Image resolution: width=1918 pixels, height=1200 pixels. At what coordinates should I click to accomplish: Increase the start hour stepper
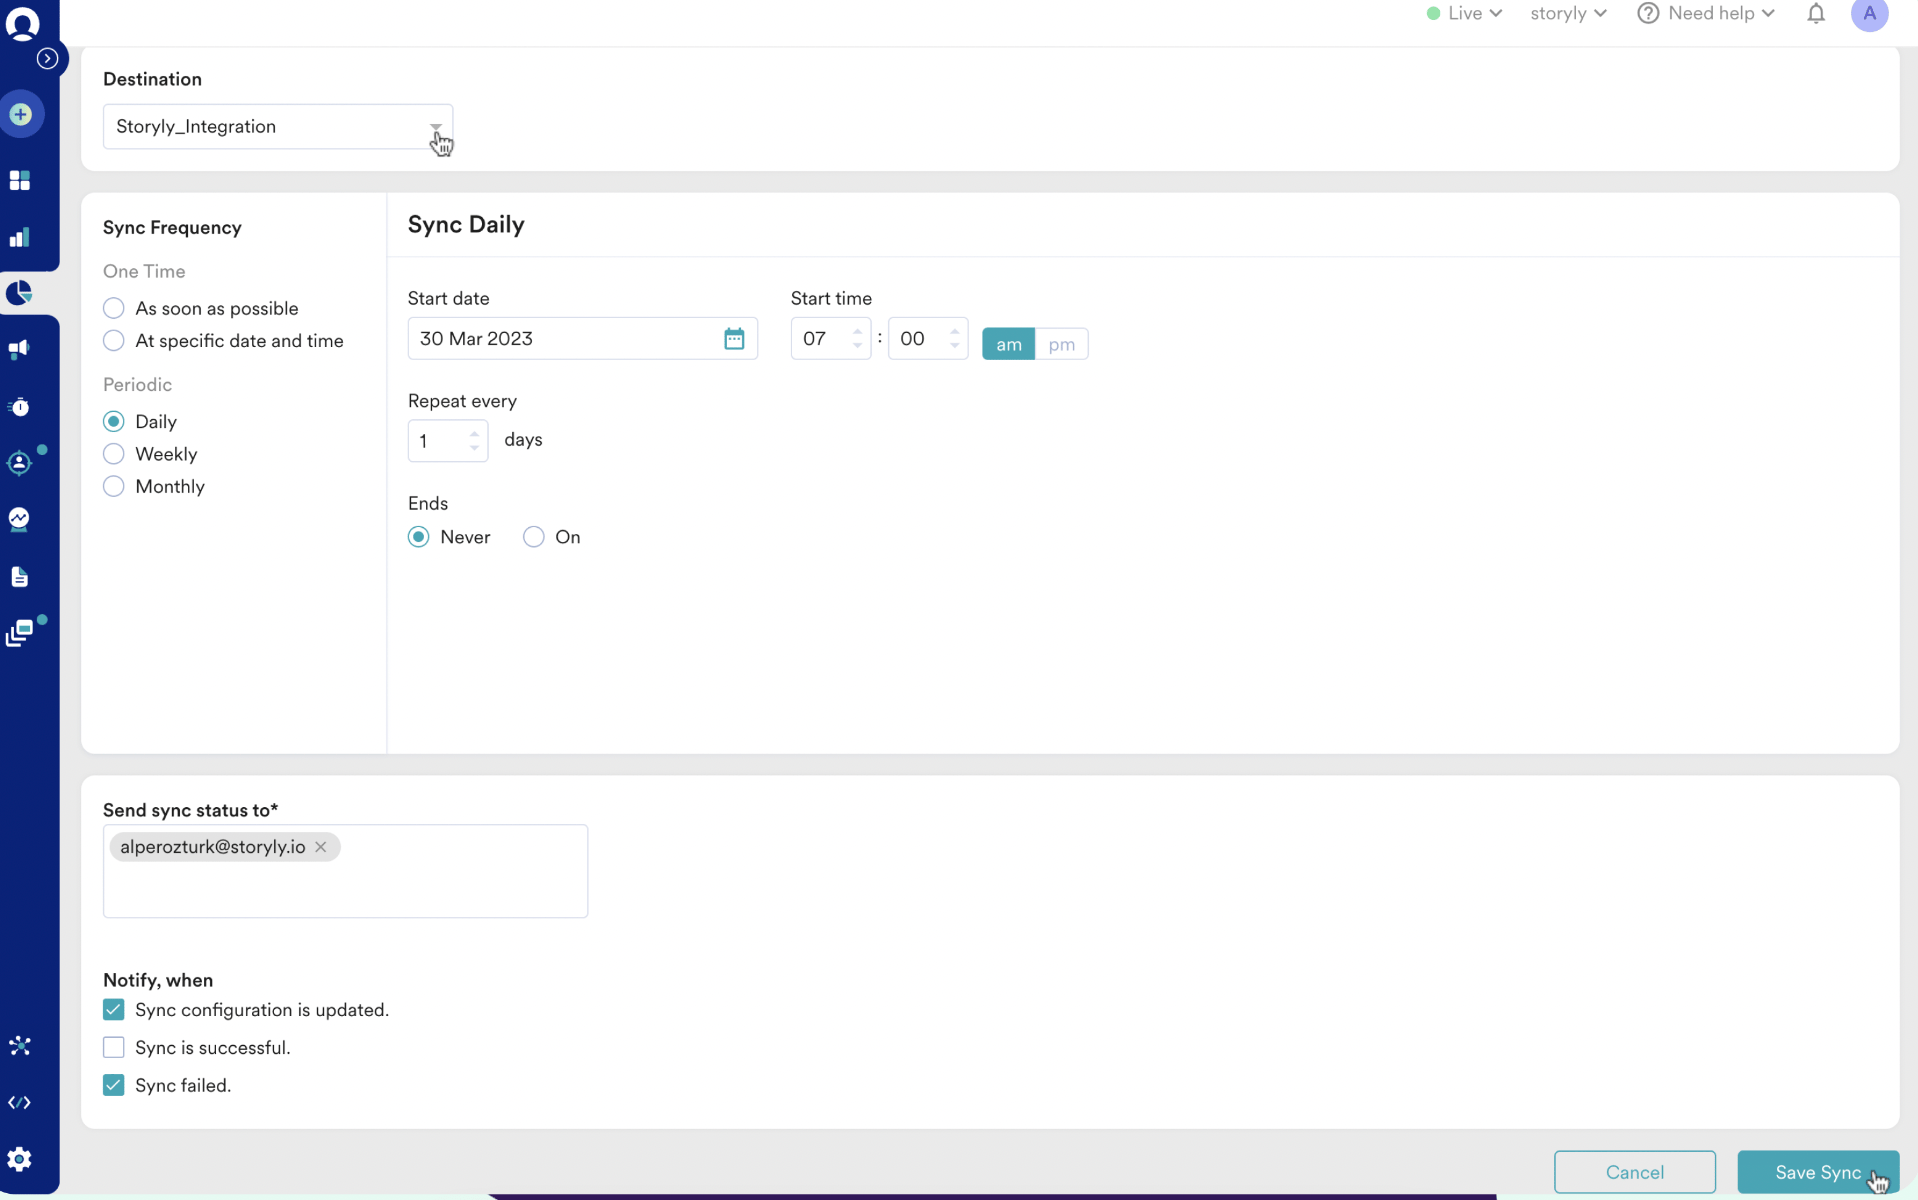(x=857, y=331)
